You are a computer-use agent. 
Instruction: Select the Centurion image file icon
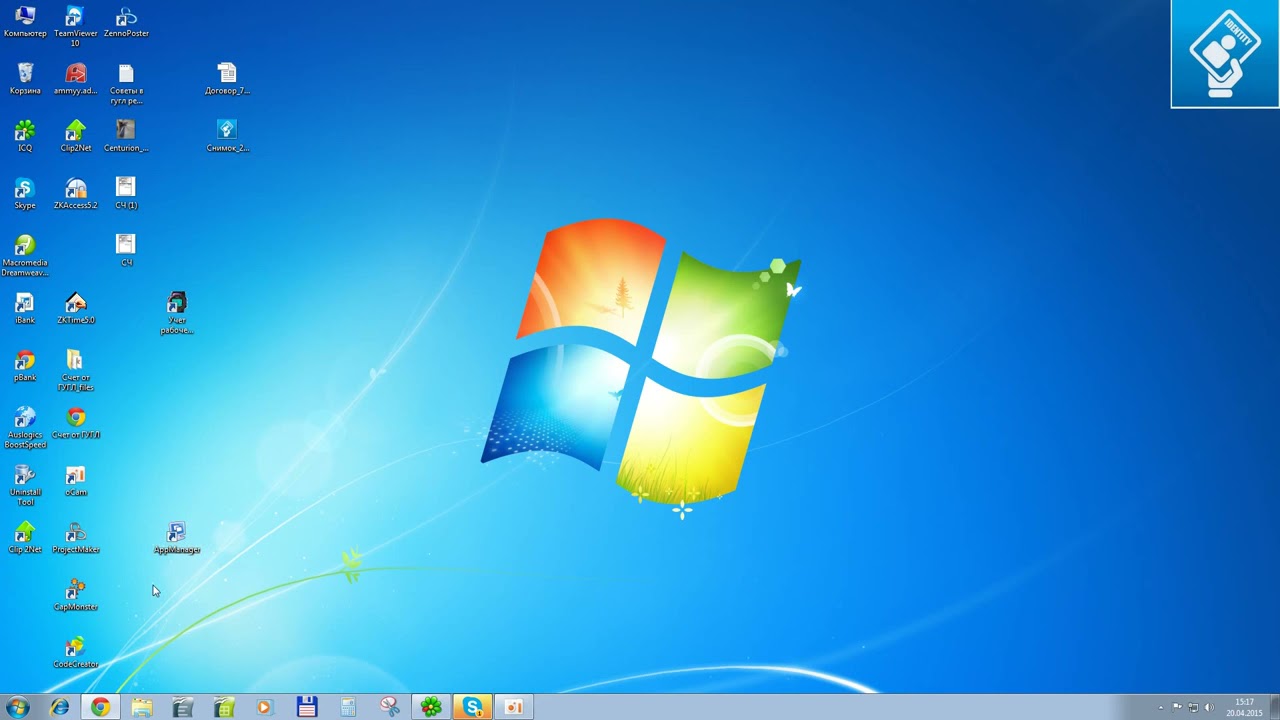[126, 136]
